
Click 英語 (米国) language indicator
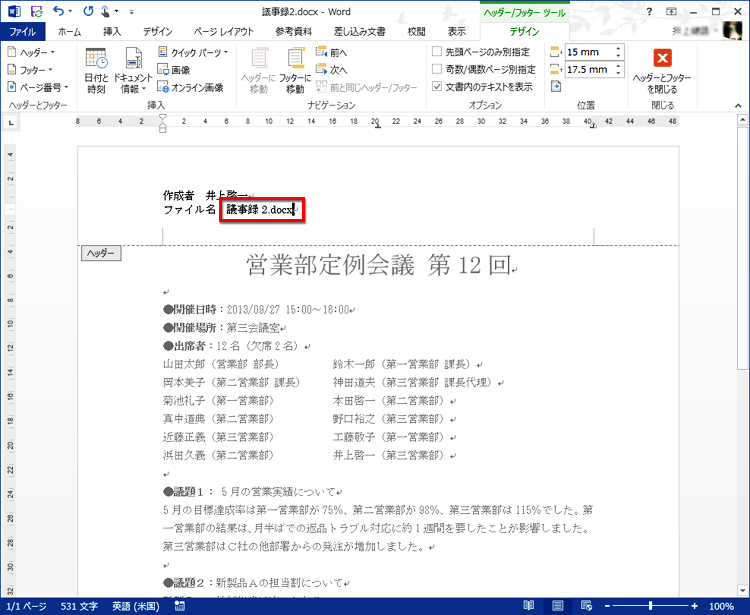tap(135, 606)
